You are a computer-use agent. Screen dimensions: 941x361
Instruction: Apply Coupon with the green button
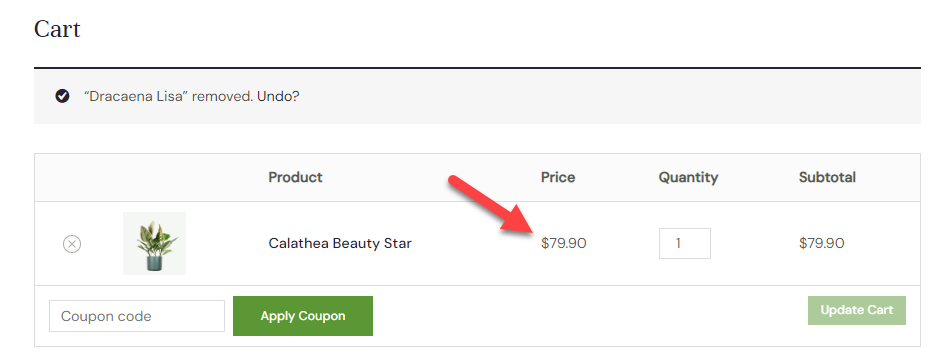click(x=302, y=316)
